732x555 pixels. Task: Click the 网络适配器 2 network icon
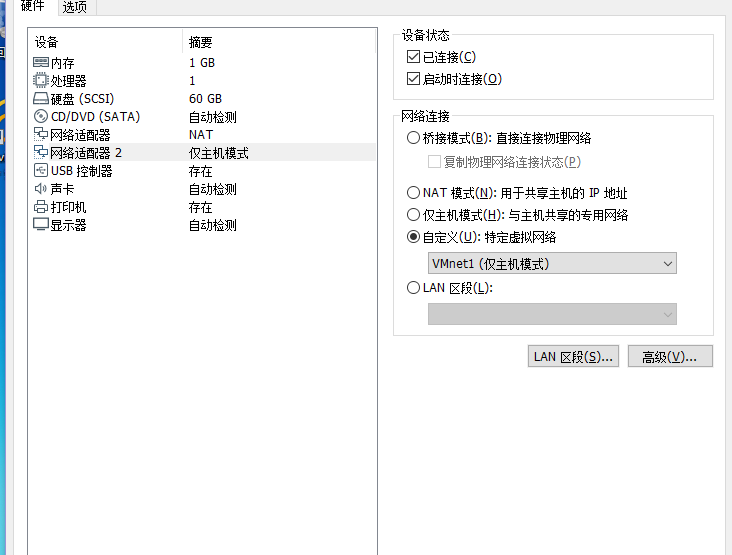[41, 152]
